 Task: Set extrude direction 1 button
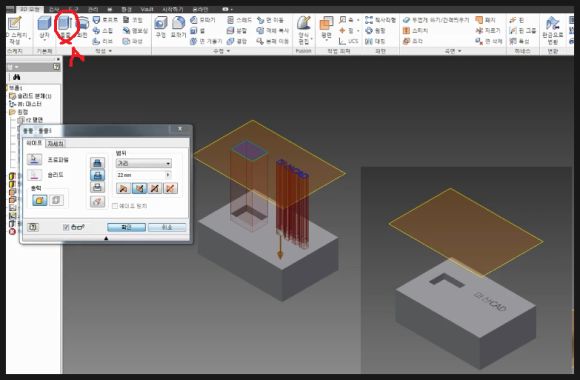tap(124, 188)
